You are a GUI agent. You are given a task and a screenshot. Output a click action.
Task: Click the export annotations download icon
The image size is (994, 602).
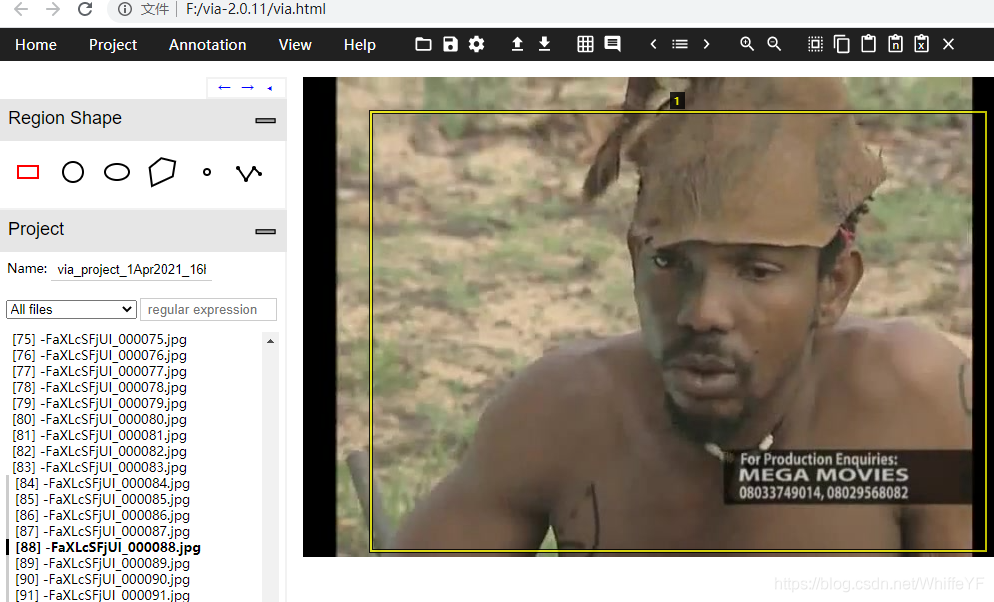tap(544, 44)
